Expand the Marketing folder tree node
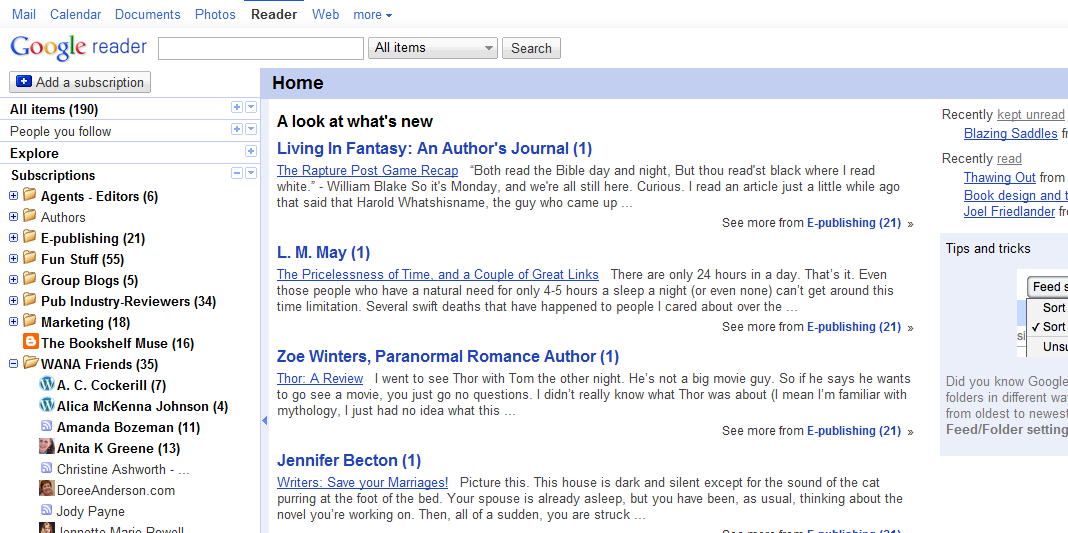 point(13,322)
